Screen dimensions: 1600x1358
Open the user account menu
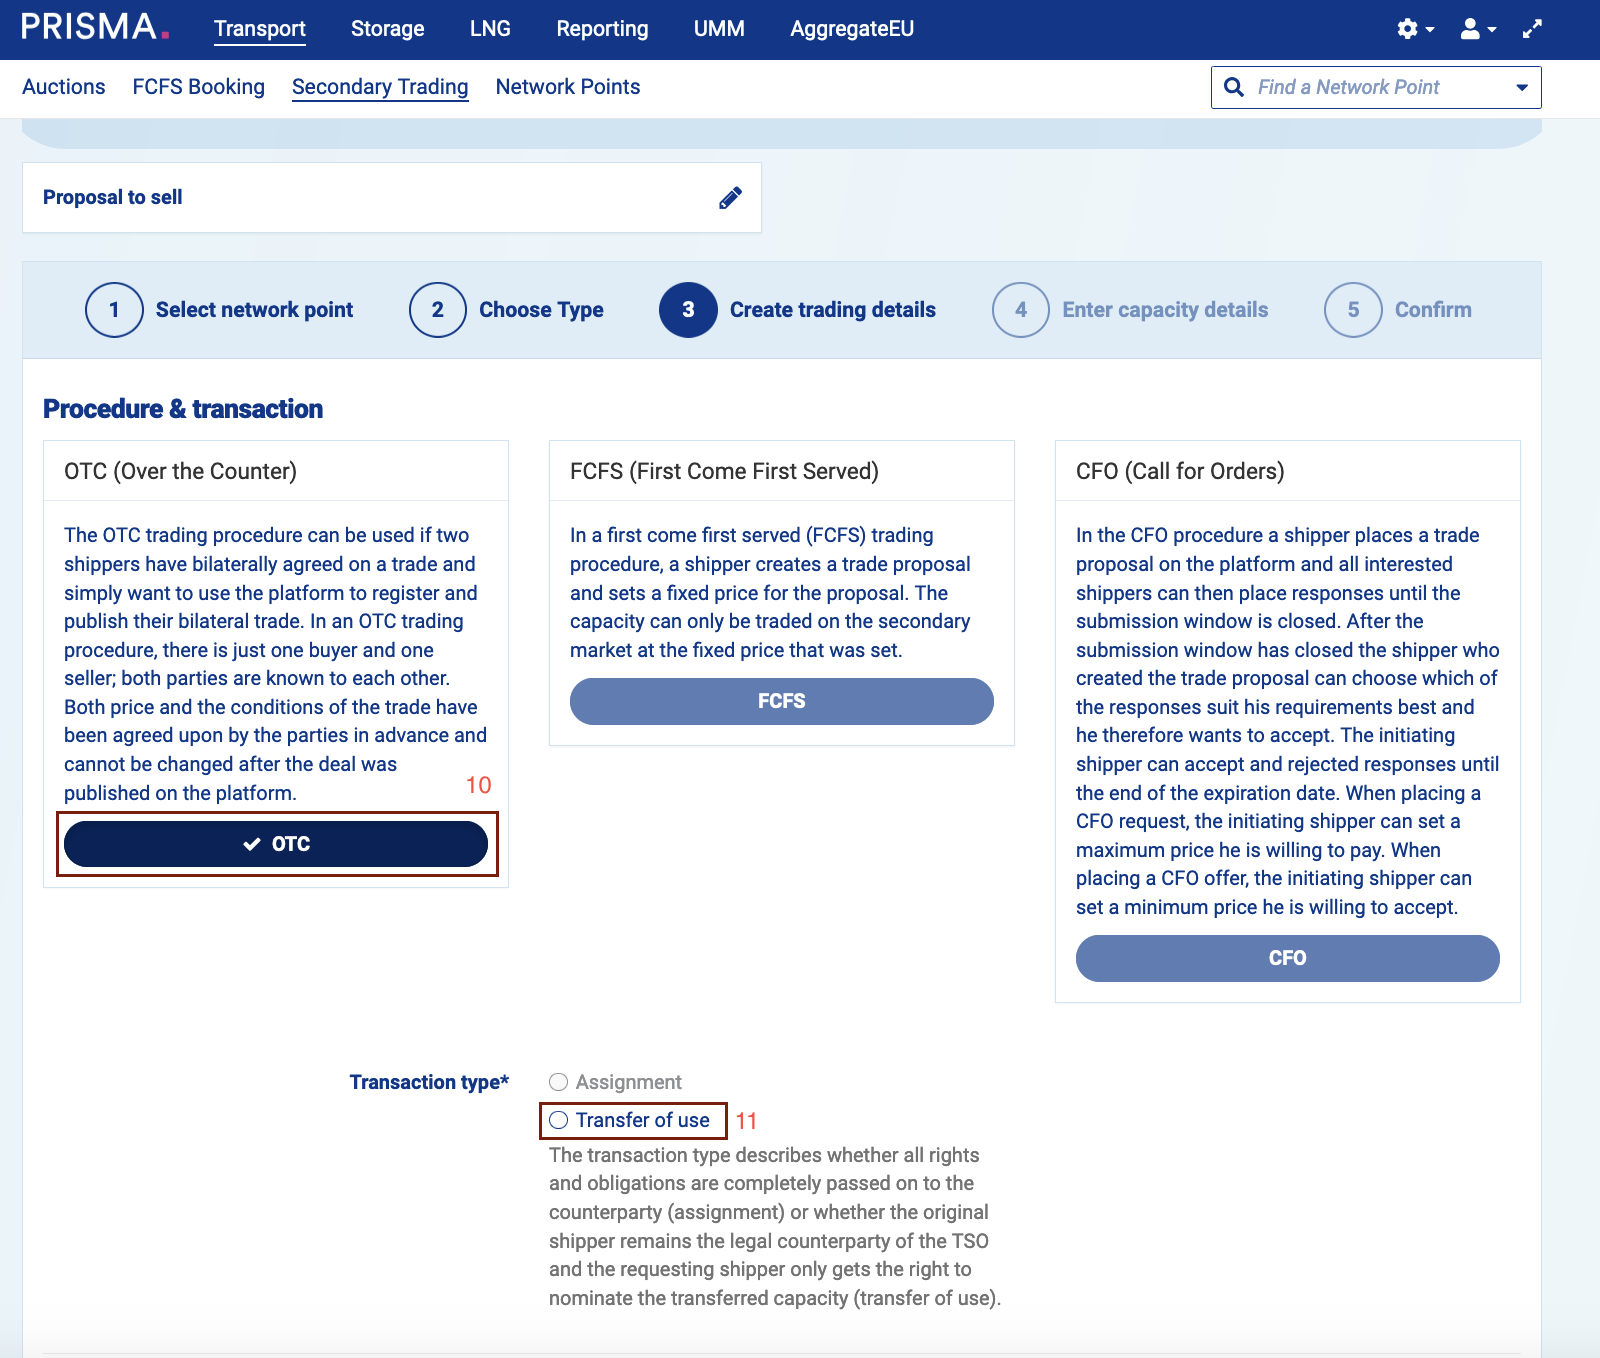1470,29
